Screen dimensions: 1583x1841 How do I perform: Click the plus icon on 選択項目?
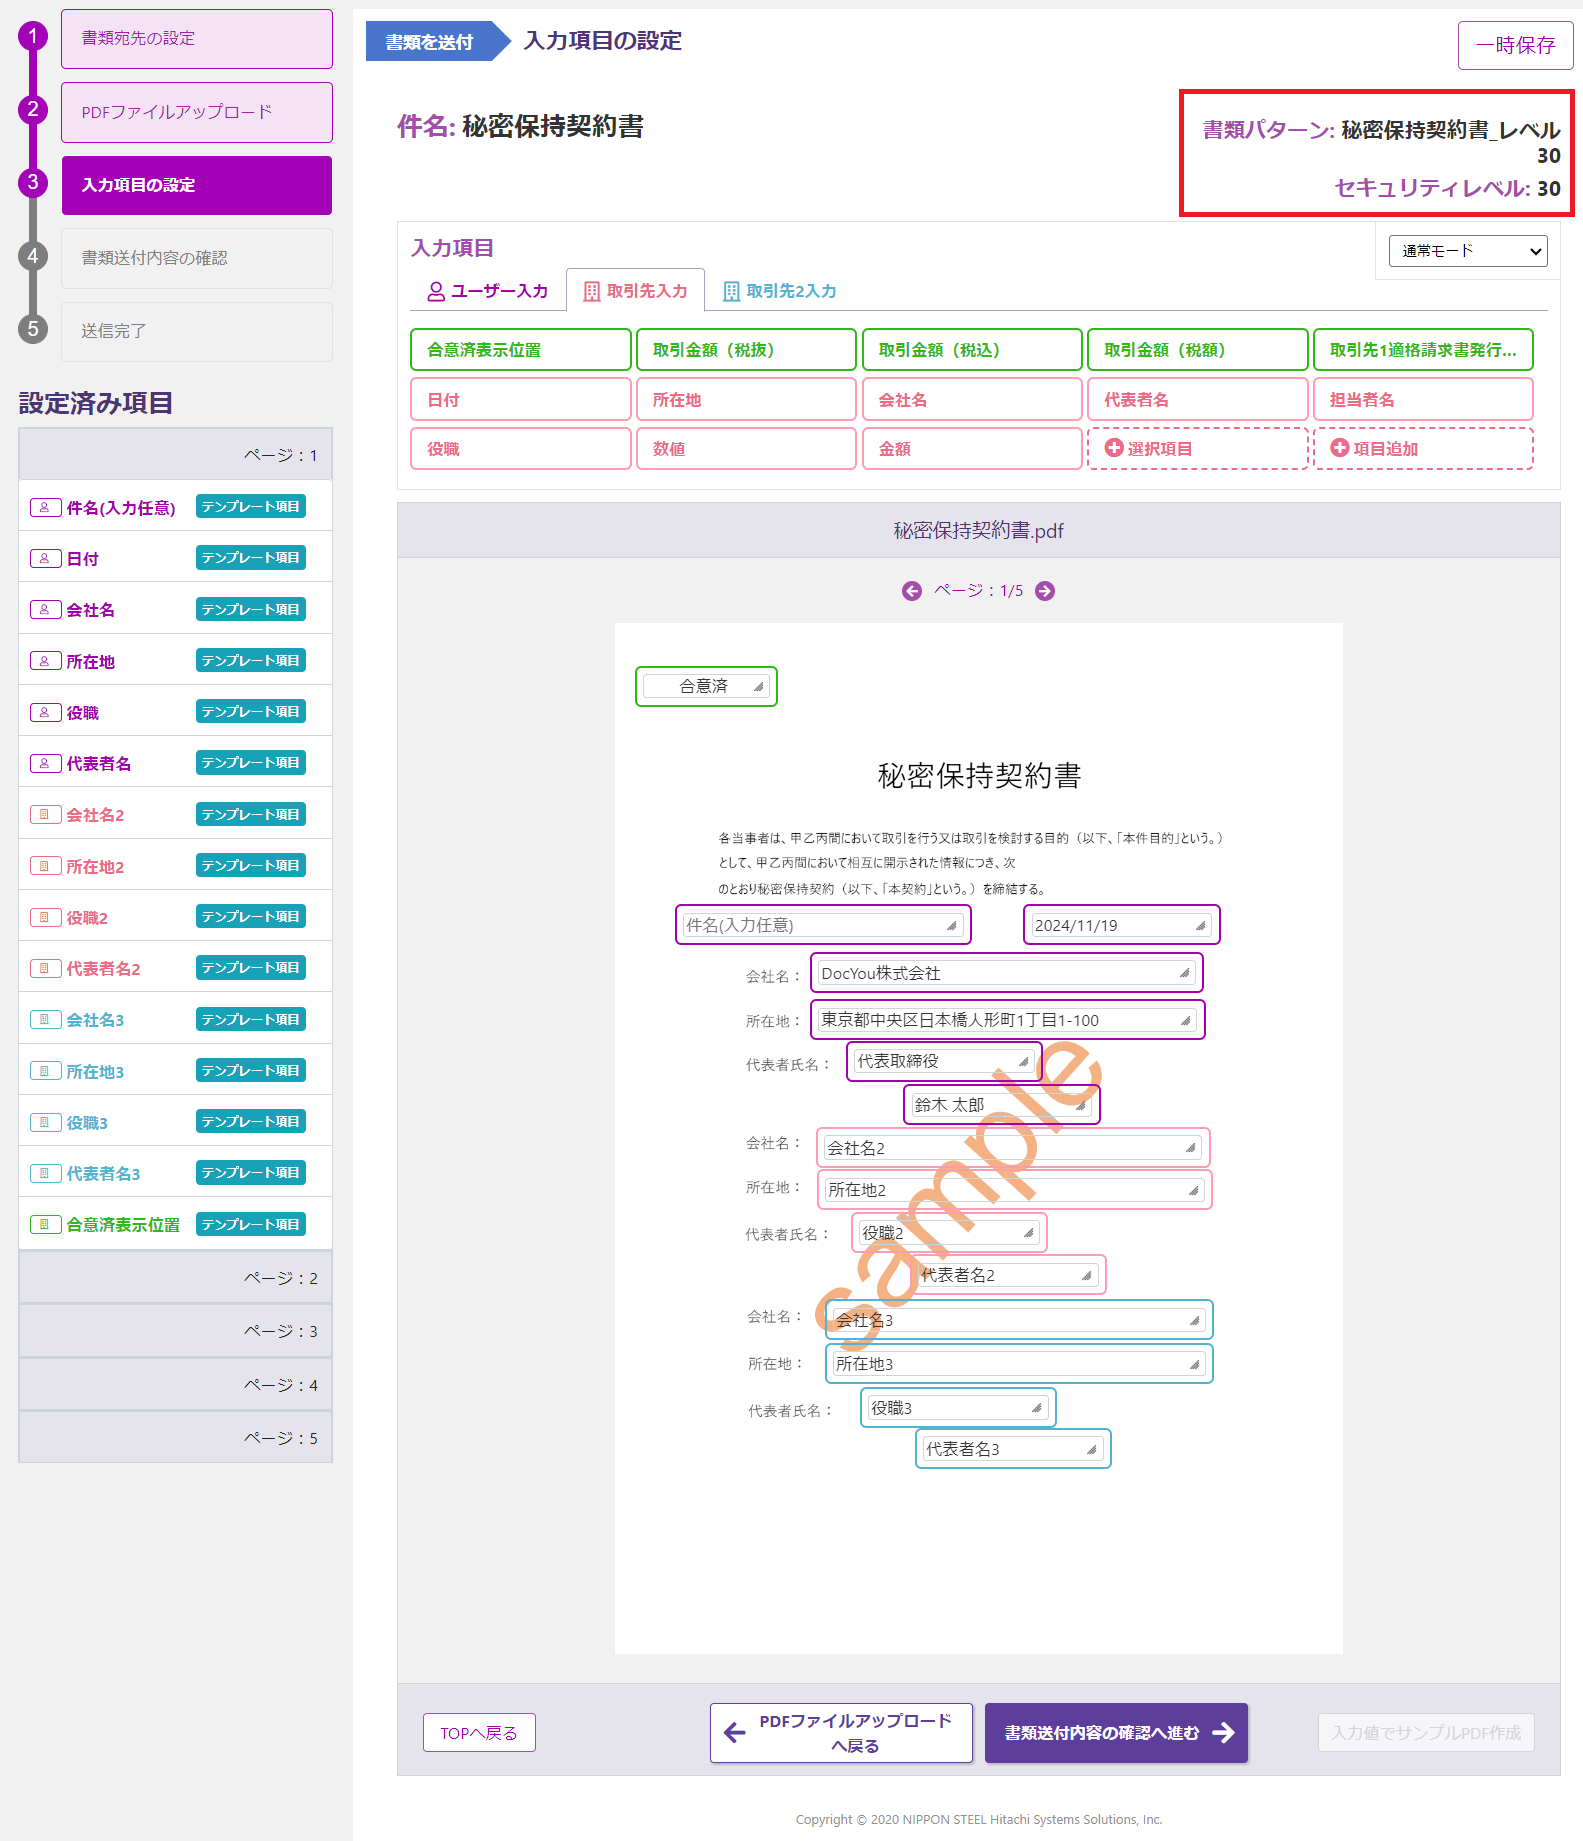(1113, 448)
